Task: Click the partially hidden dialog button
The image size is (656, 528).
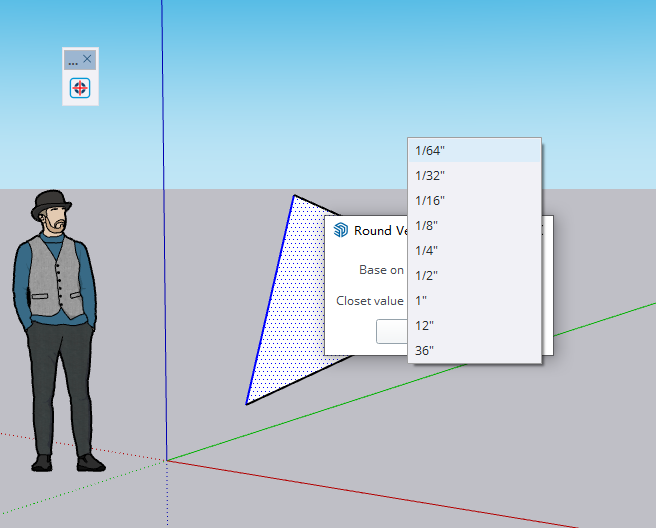Action: 392,331
